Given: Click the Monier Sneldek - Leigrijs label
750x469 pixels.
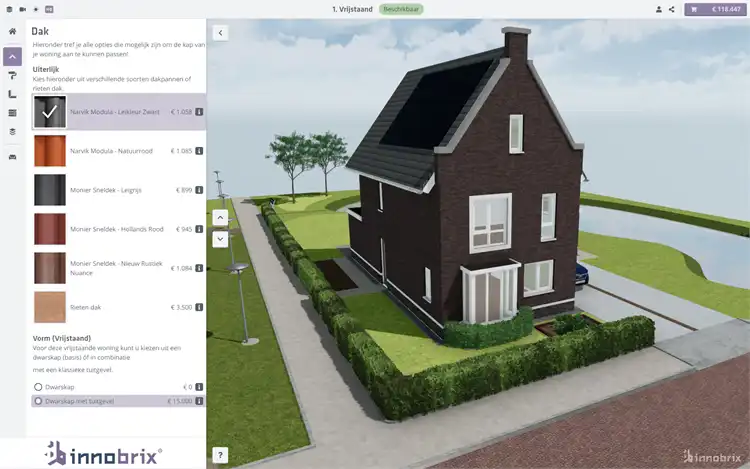Looking at the screenshot, I should tap(106, 190).
